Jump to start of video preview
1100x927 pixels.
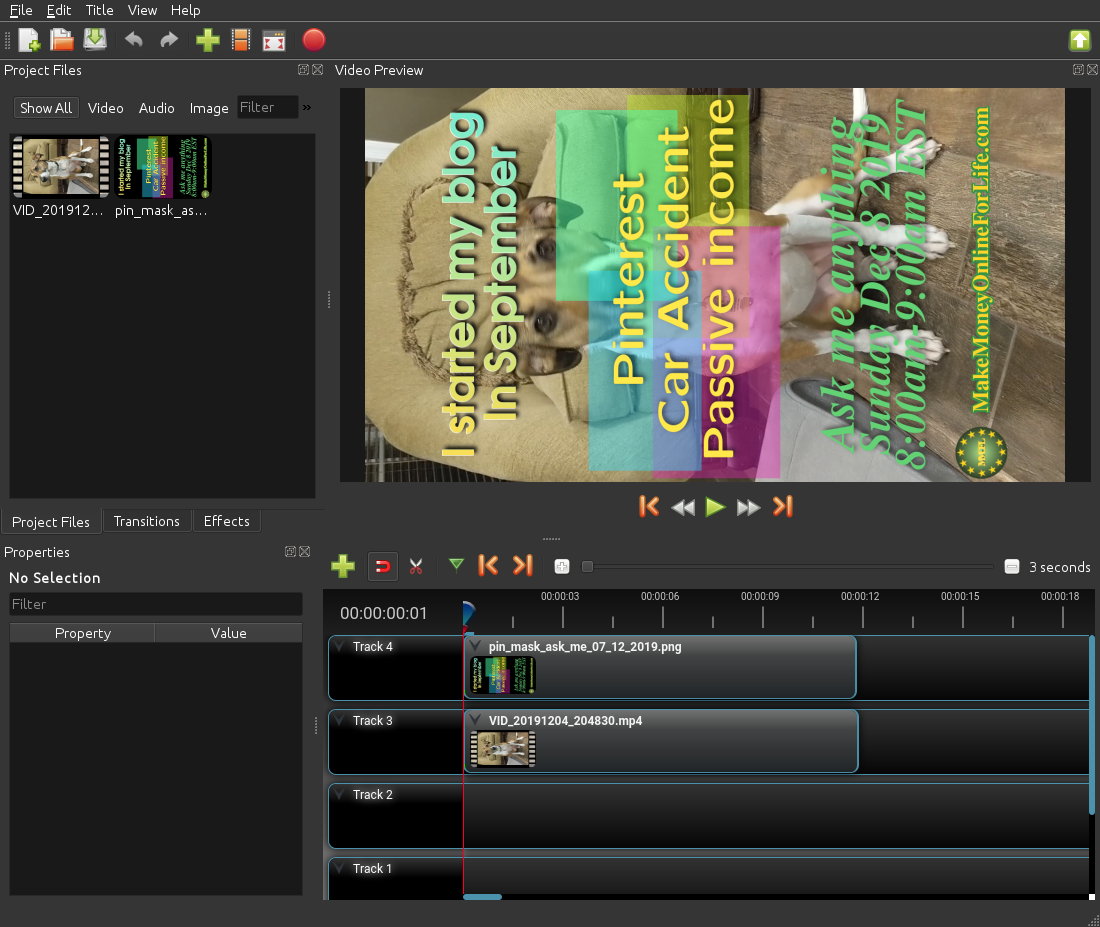point(649,507)
